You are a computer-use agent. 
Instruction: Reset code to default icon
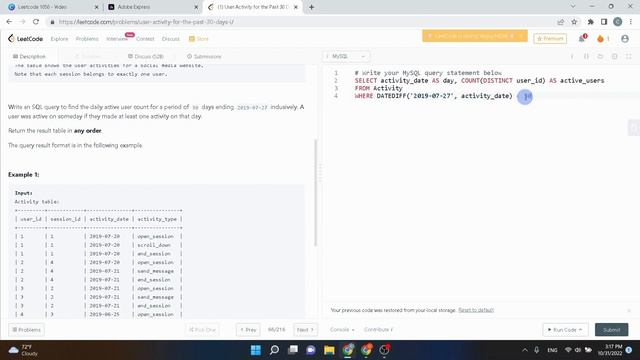(x=600, y=56)
